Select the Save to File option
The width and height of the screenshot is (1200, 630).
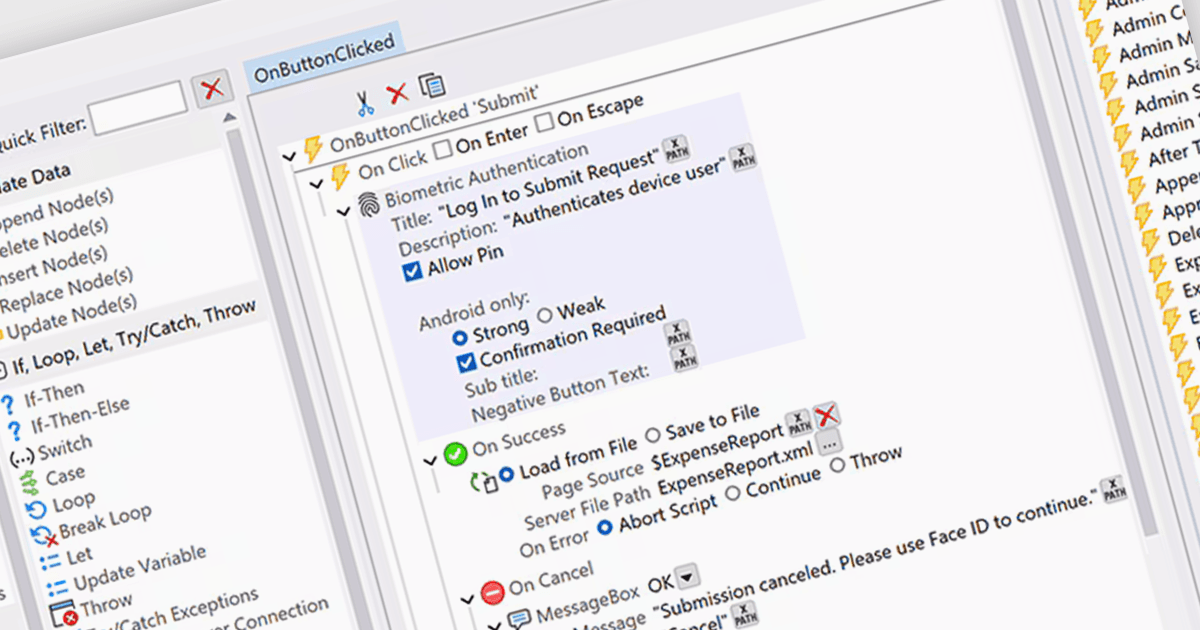[654, 434]
